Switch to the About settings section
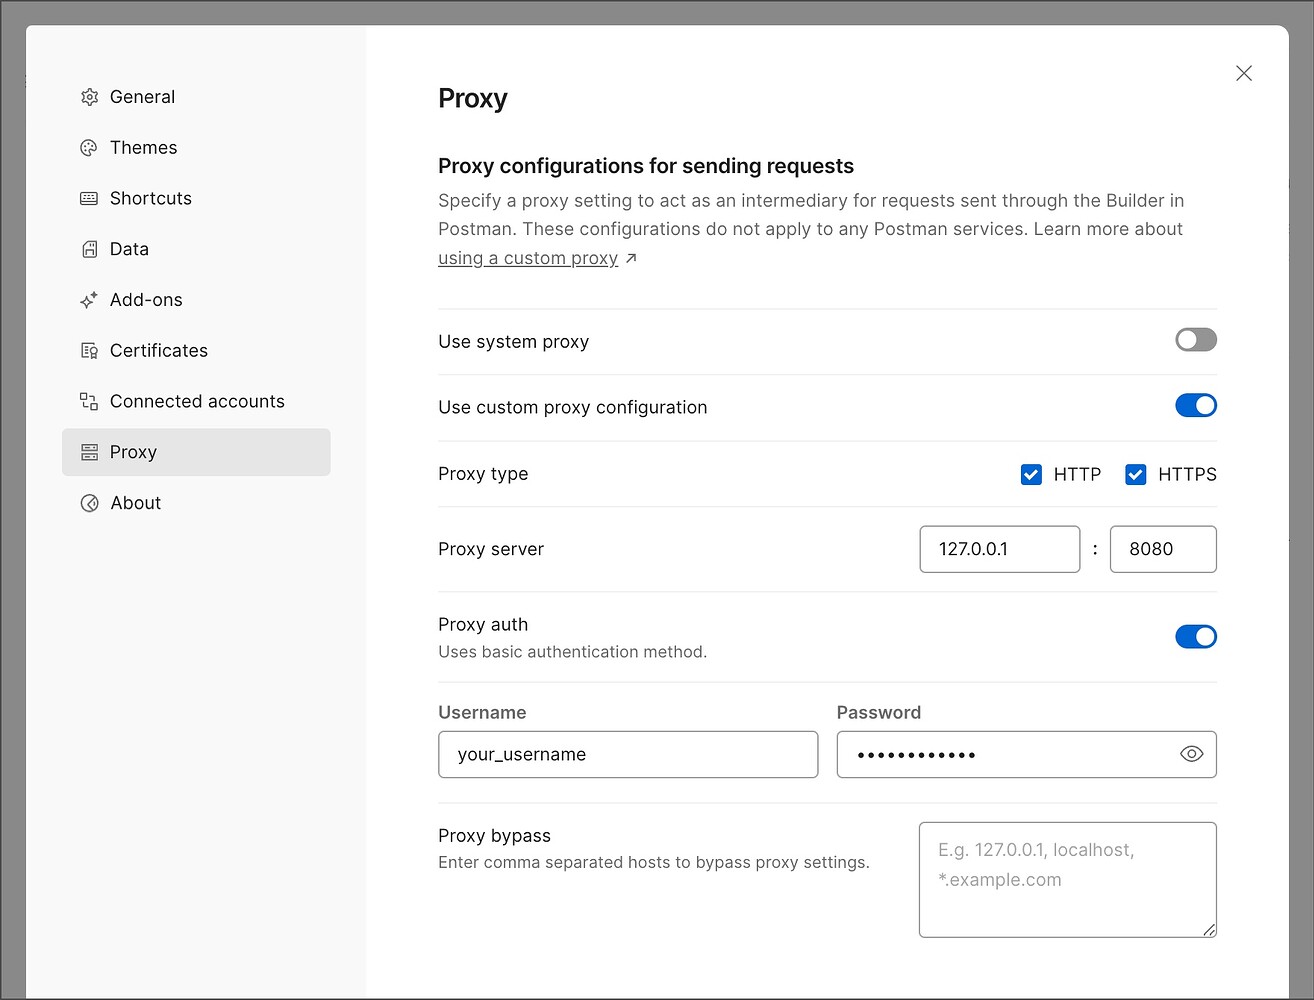Image resolution: width=1314 pixels, height=1000 pixels. point(135,503)
